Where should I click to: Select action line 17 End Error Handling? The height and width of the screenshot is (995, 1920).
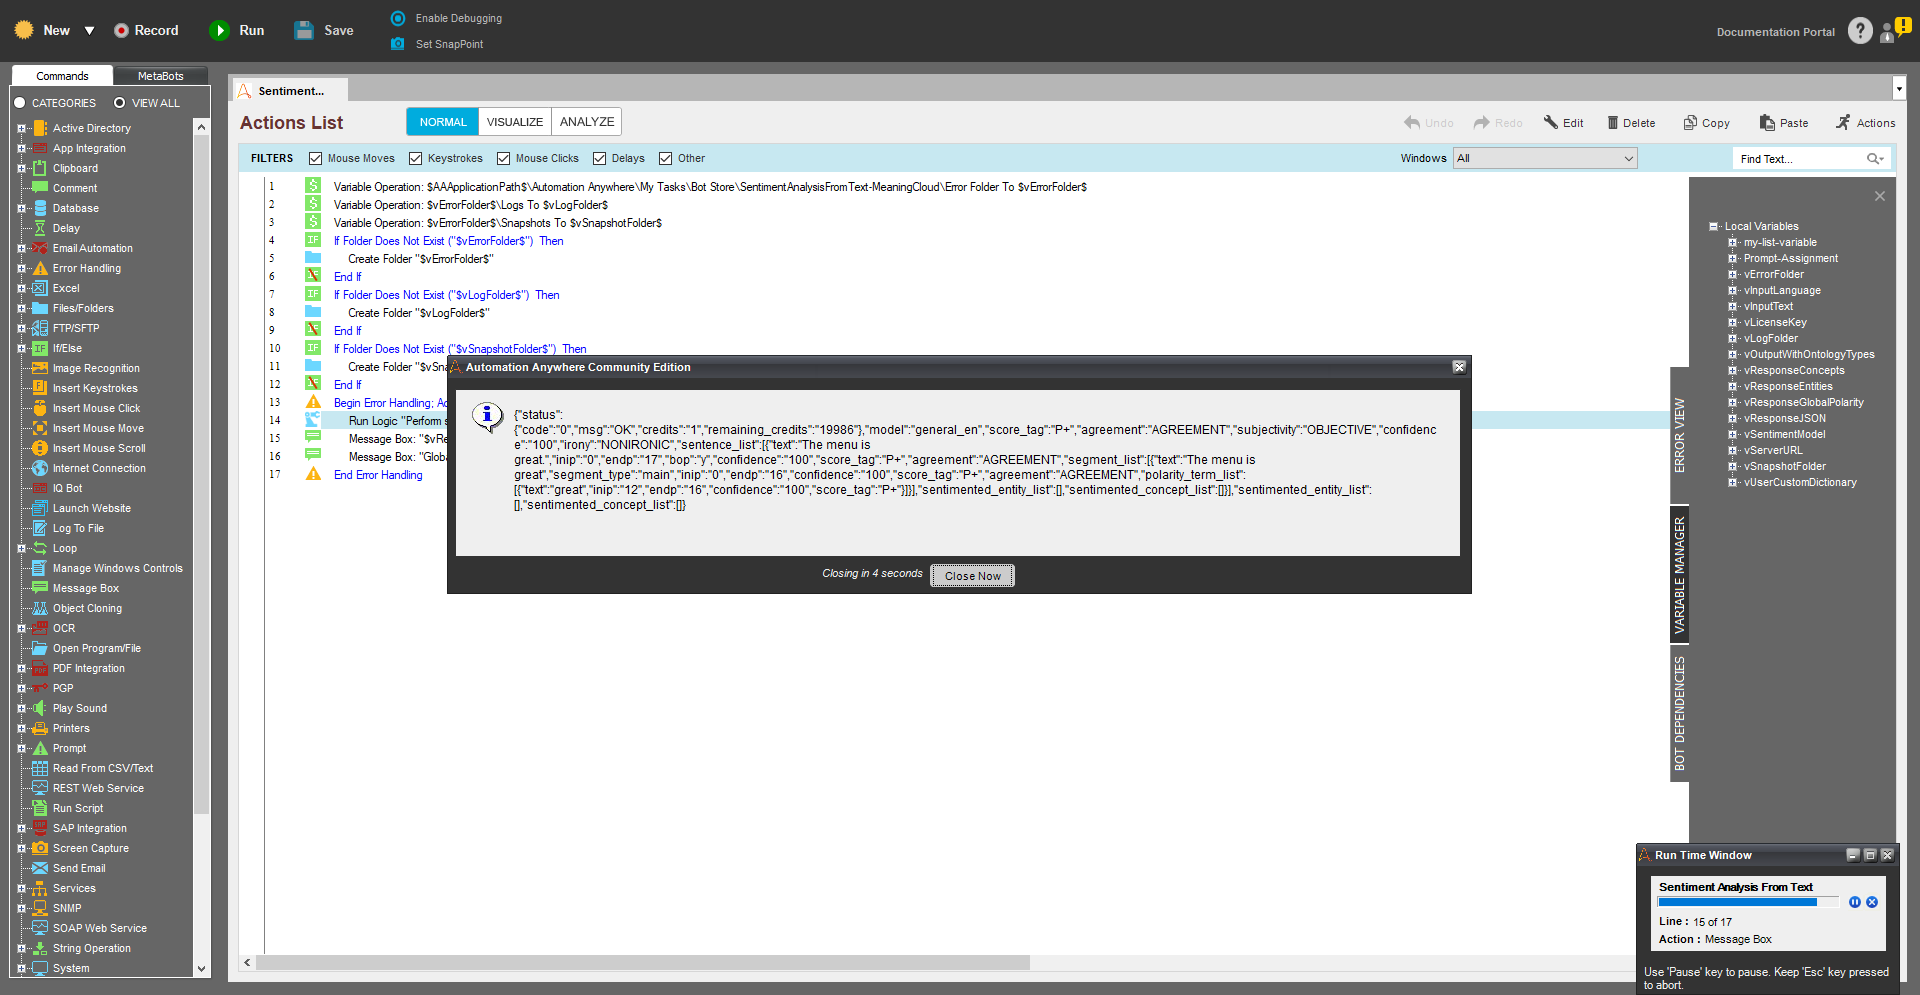378,475
